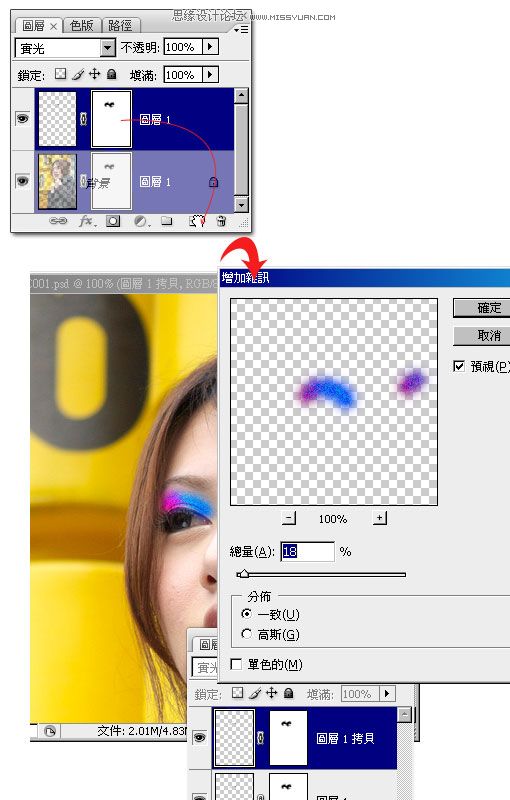Toggle the 預視(P) preview checkbox
The width and height of the screenshot is (510, 800).
coord(459,366)
